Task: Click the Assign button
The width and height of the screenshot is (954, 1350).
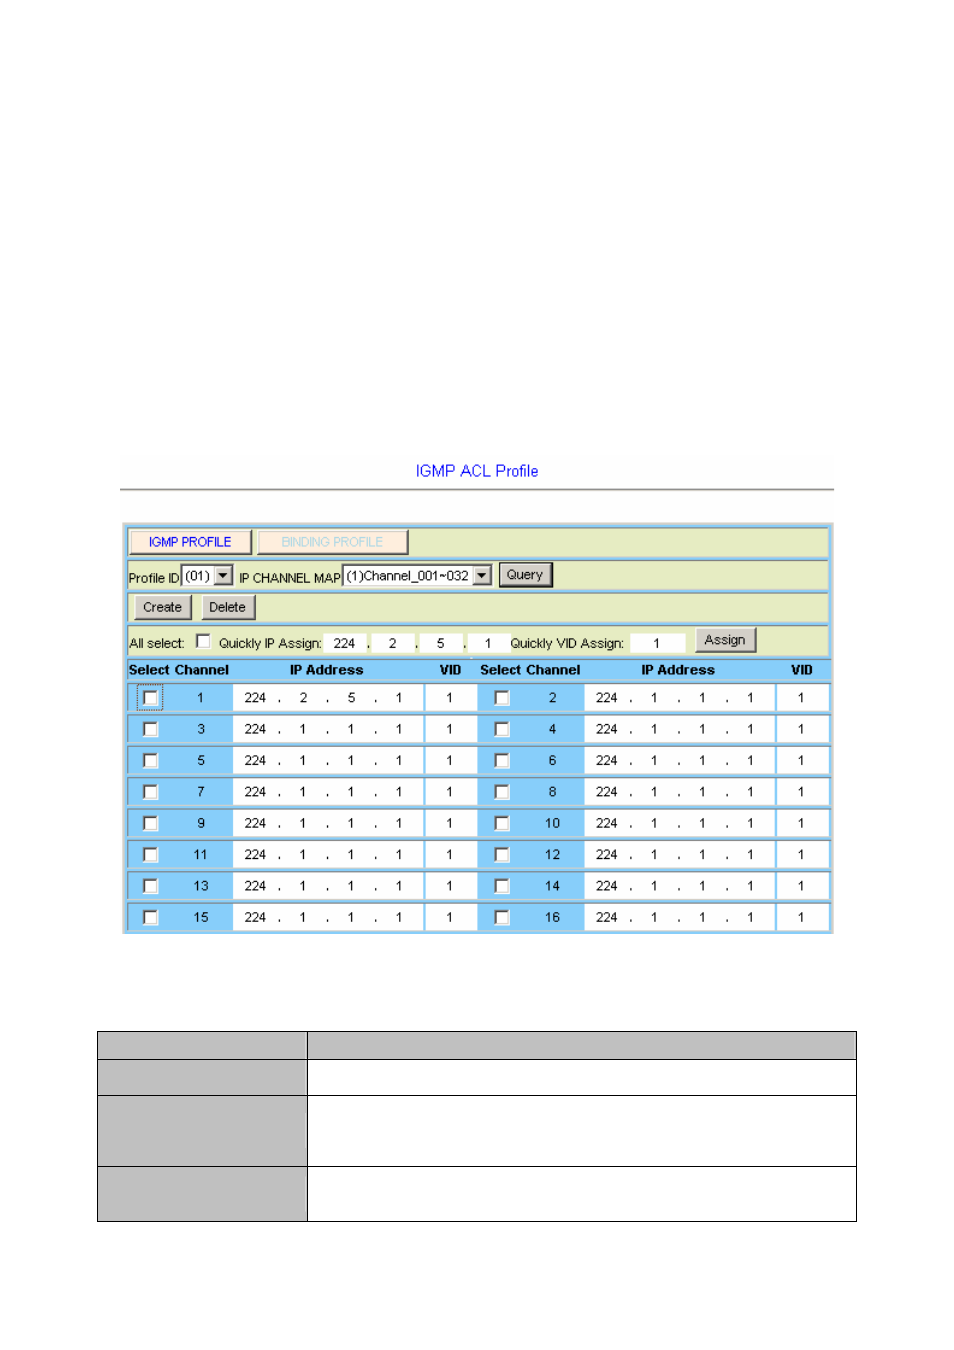Action: point(725,640)
